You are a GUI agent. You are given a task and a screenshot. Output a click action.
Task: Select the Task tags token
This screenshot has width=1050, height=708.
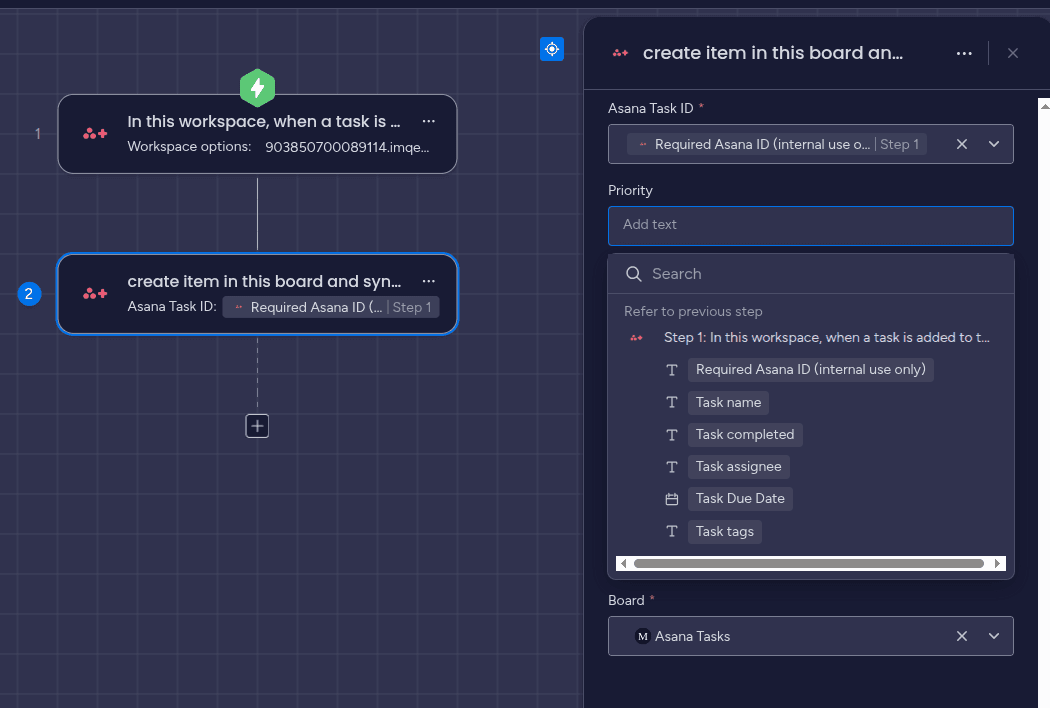point(724,531)
